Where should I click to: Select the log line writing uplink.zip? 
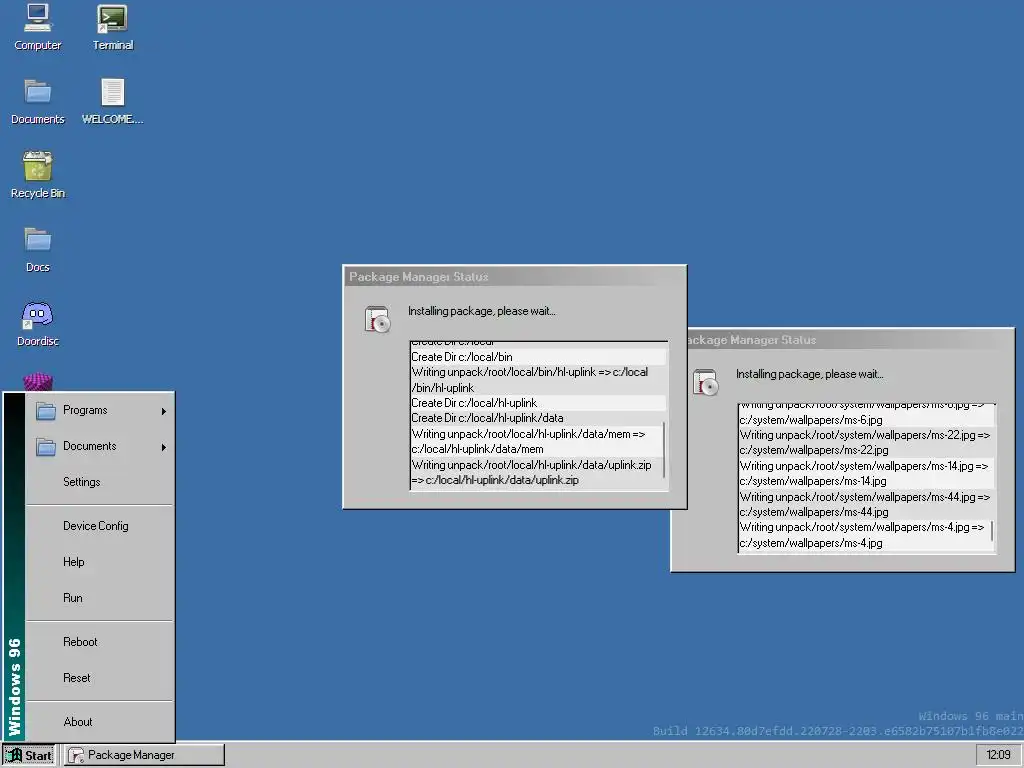(x=536, y=472)
